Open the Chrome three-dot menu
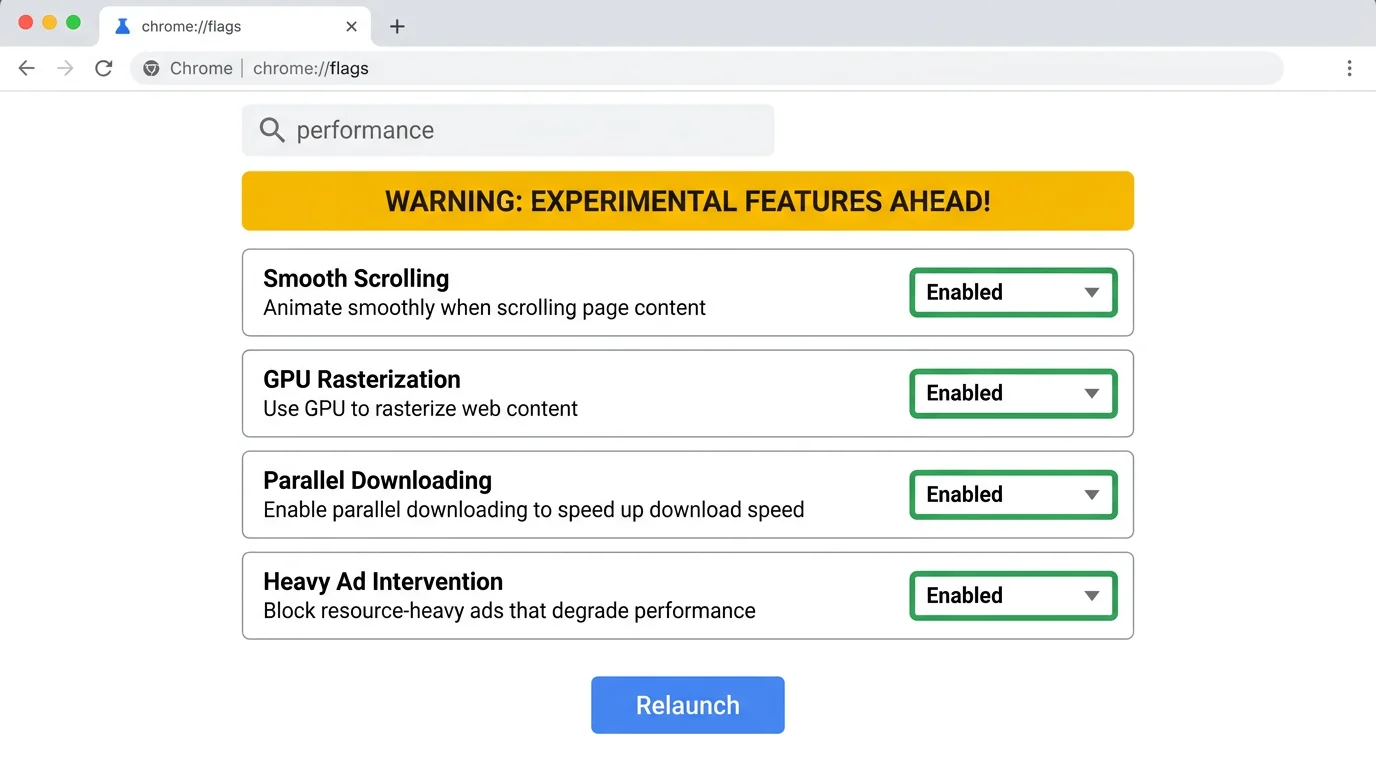 1349,68
